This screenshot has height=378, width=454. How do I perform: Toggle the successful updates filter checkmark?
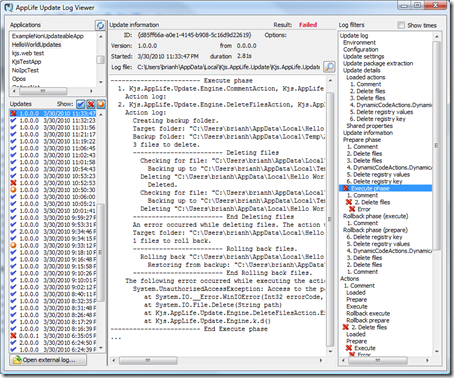81,104
